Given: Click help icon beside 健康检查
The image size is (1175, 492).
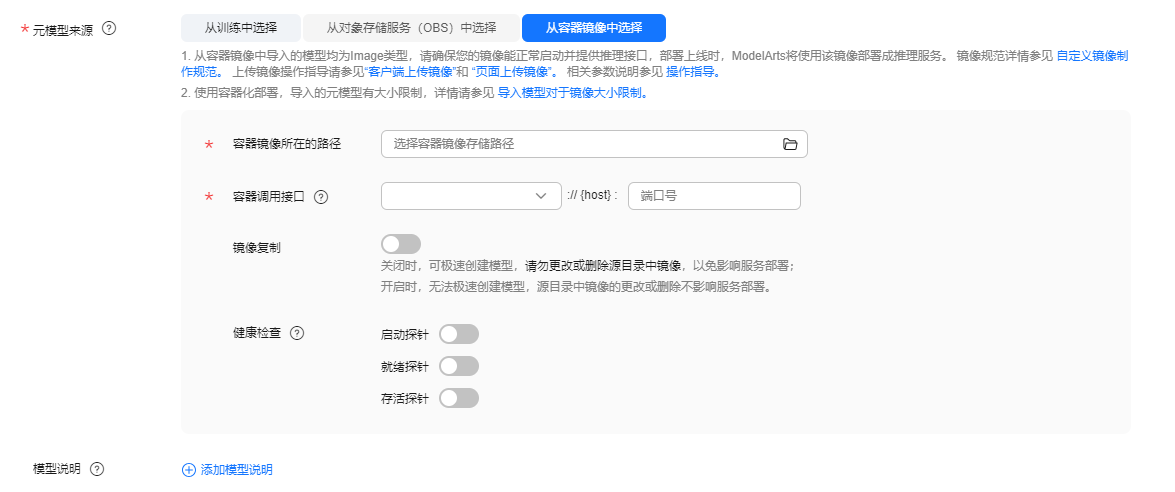Looking at the screenshot, I should click(297, 333).
